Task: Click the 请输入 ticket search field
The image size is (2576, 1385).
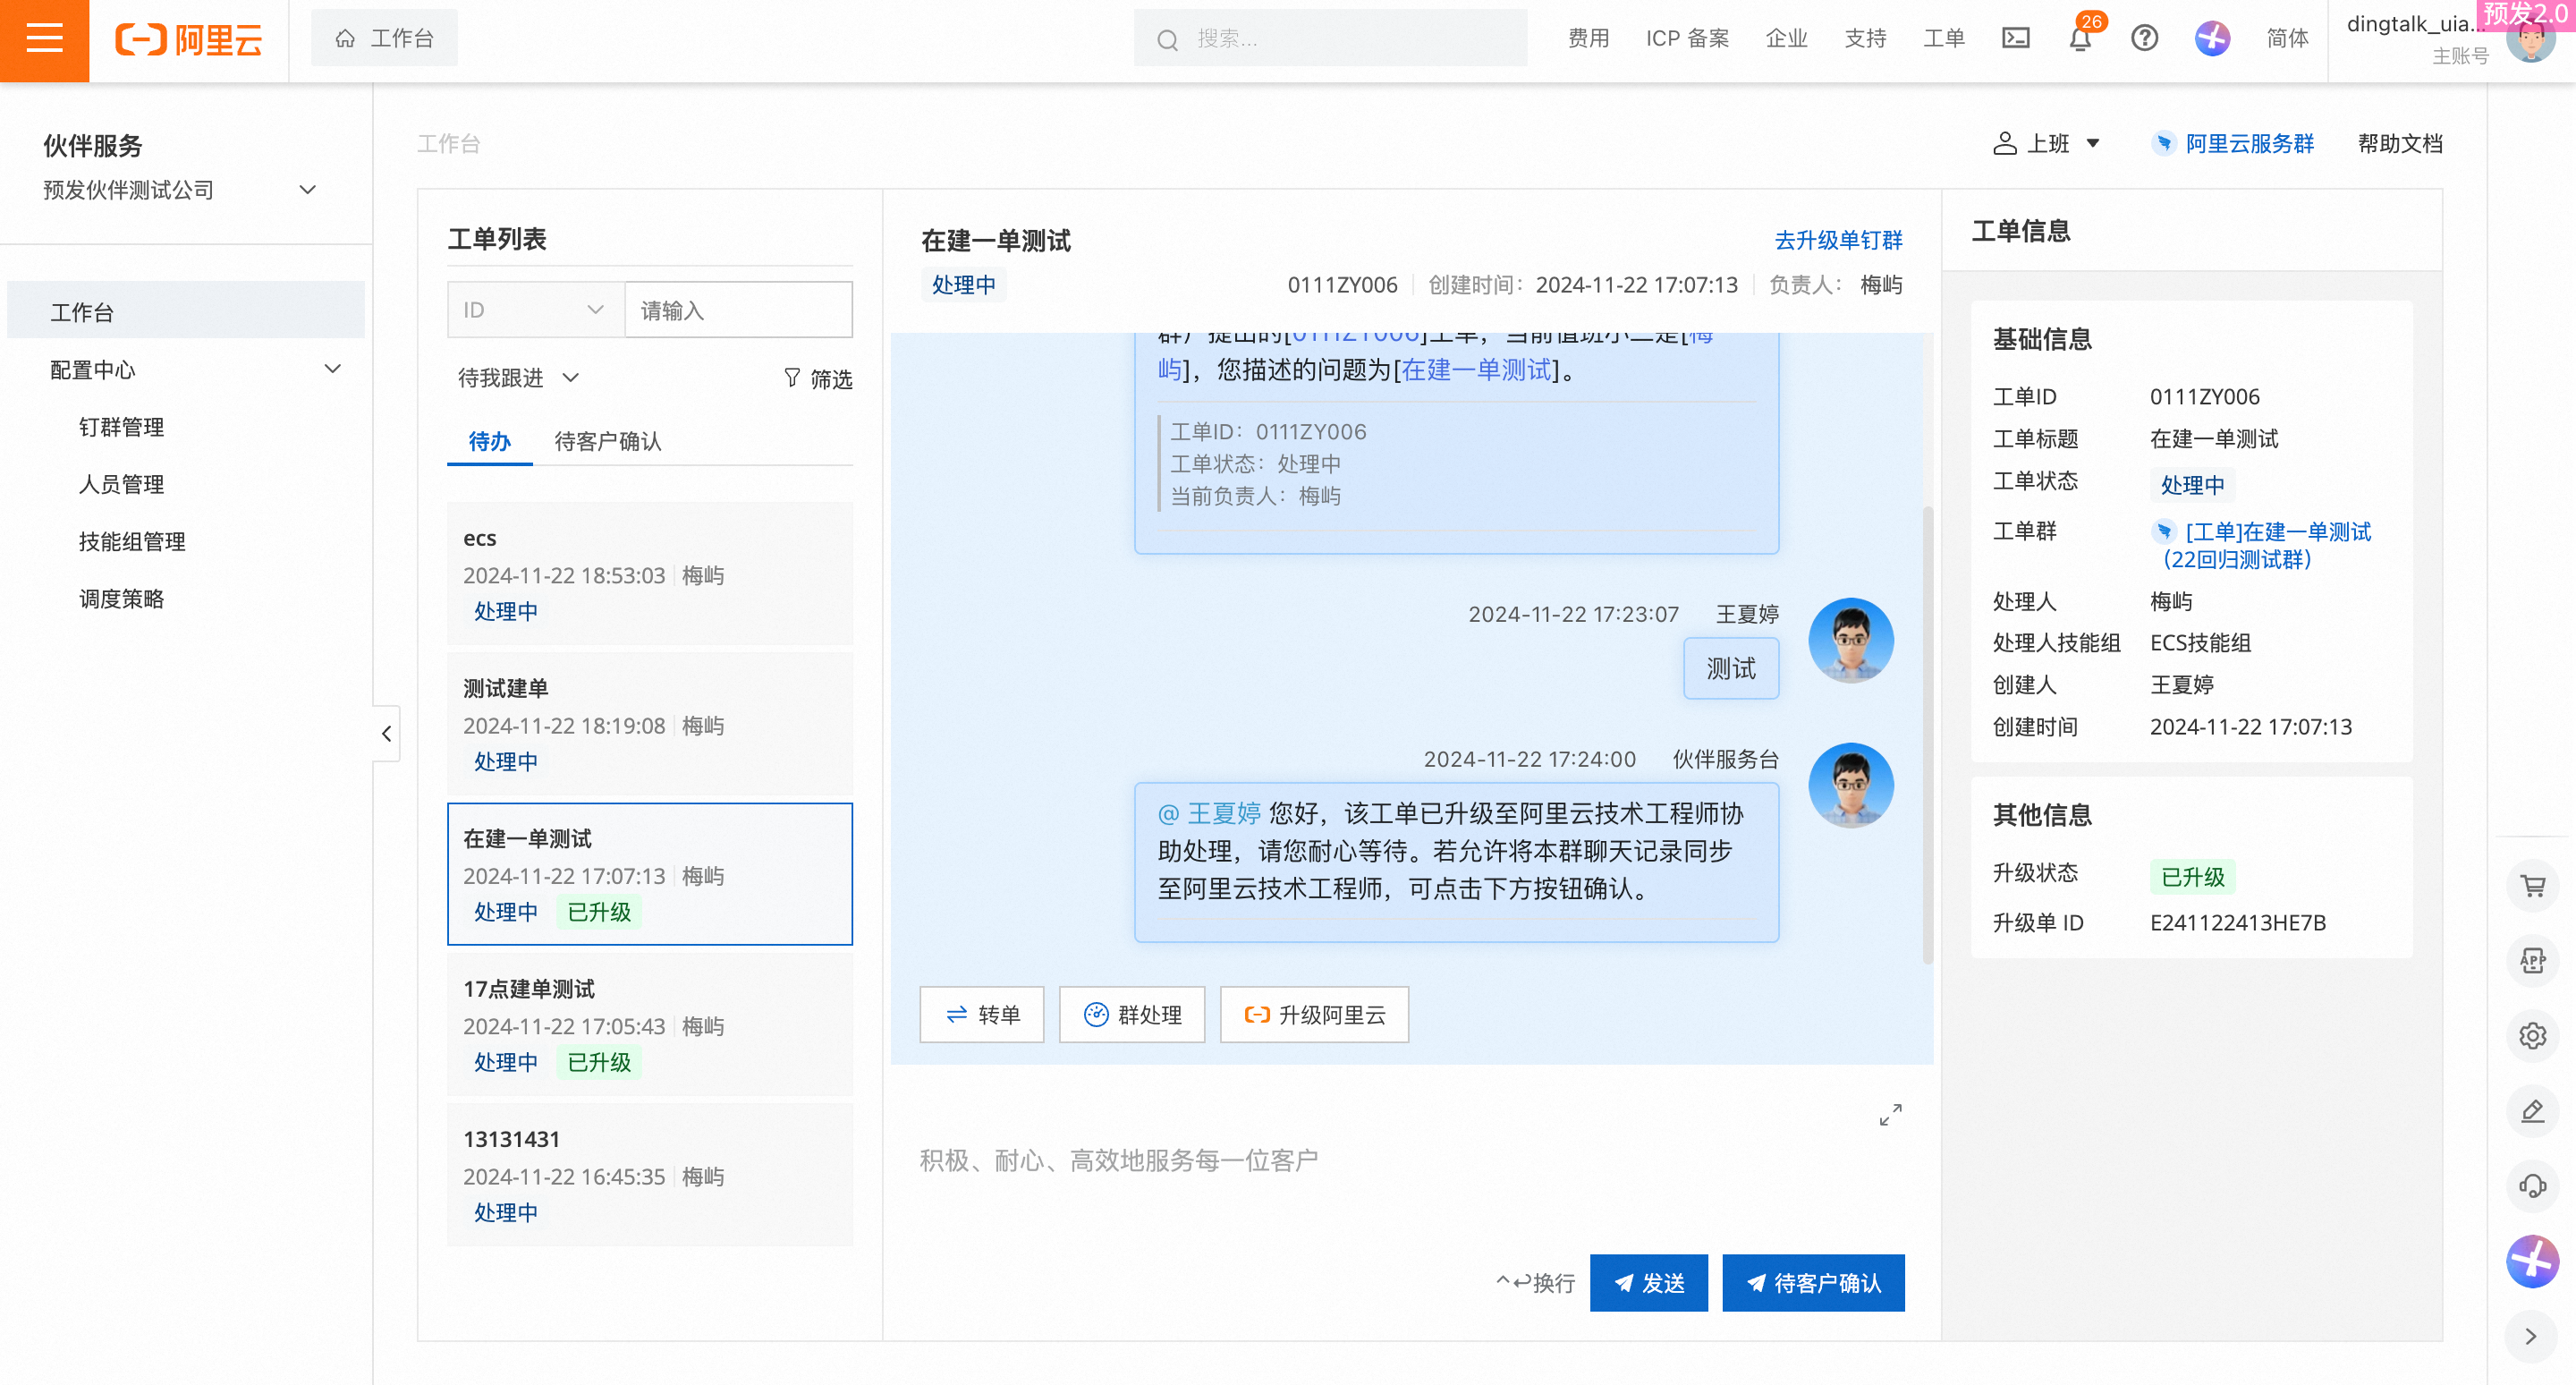Action: 738,310
